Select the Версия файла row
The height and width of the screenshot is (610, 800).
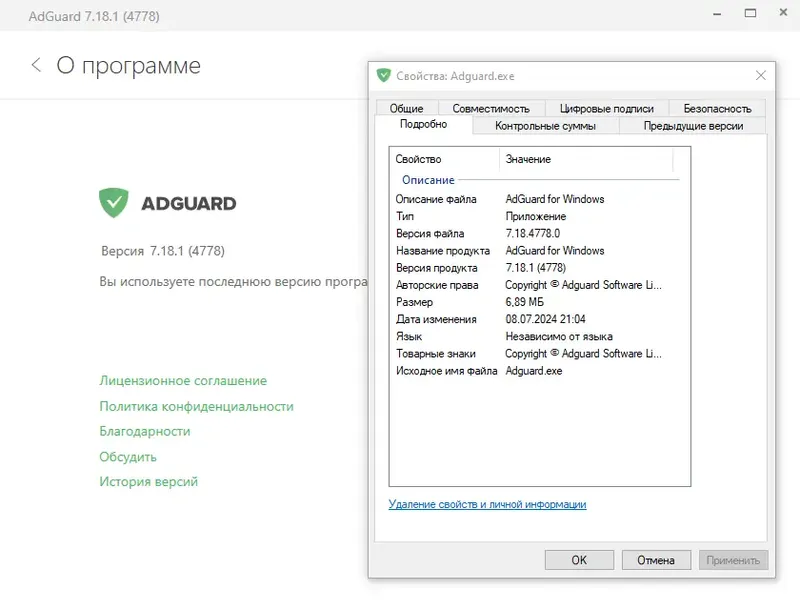(537, 234)
